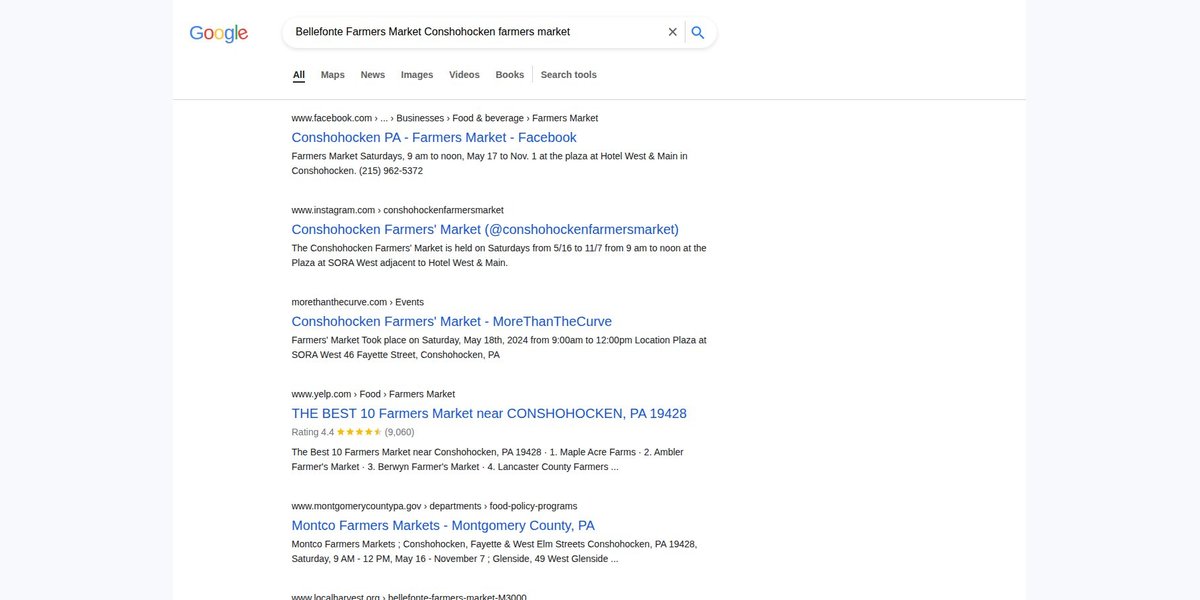The width and height of the screenshot is (1200, 600).
Task: Switch to the Images tab
Action: 417,75
